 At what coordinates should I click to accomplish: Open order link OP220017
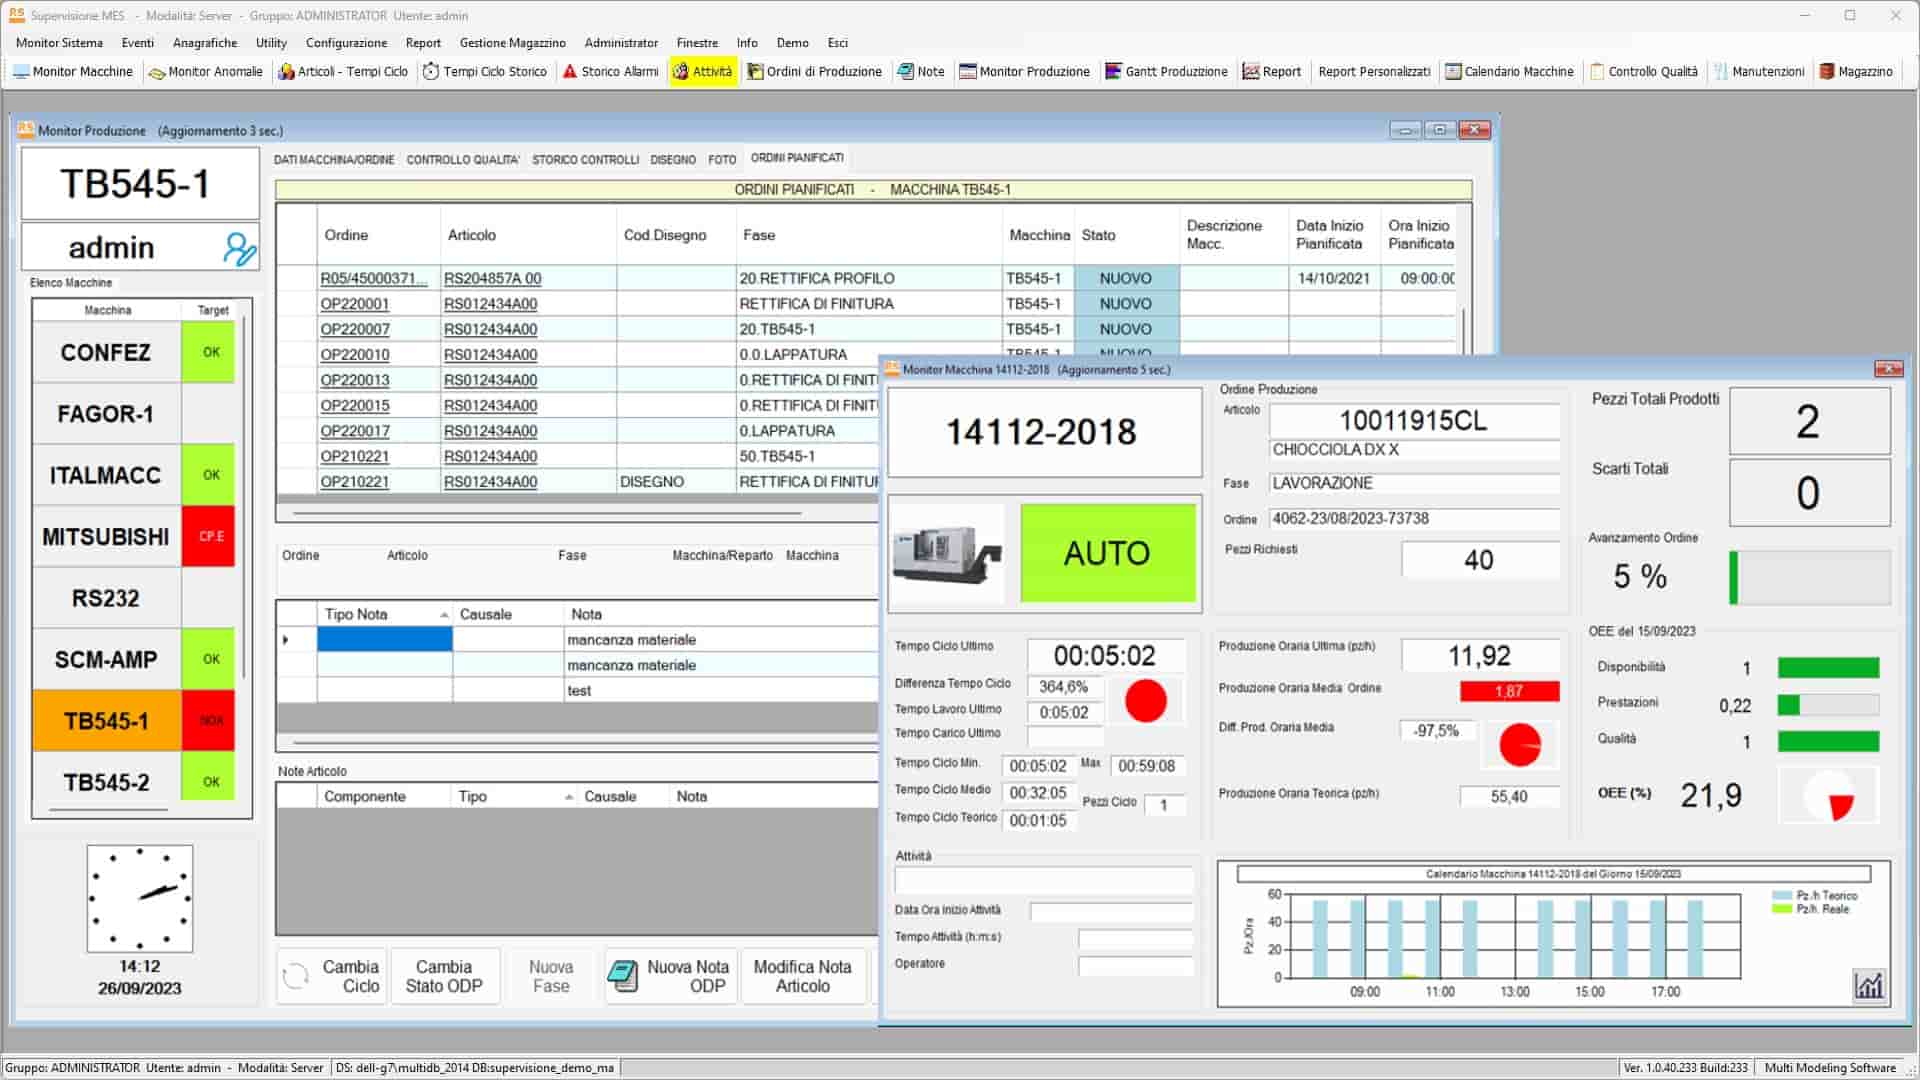(355, 431)
